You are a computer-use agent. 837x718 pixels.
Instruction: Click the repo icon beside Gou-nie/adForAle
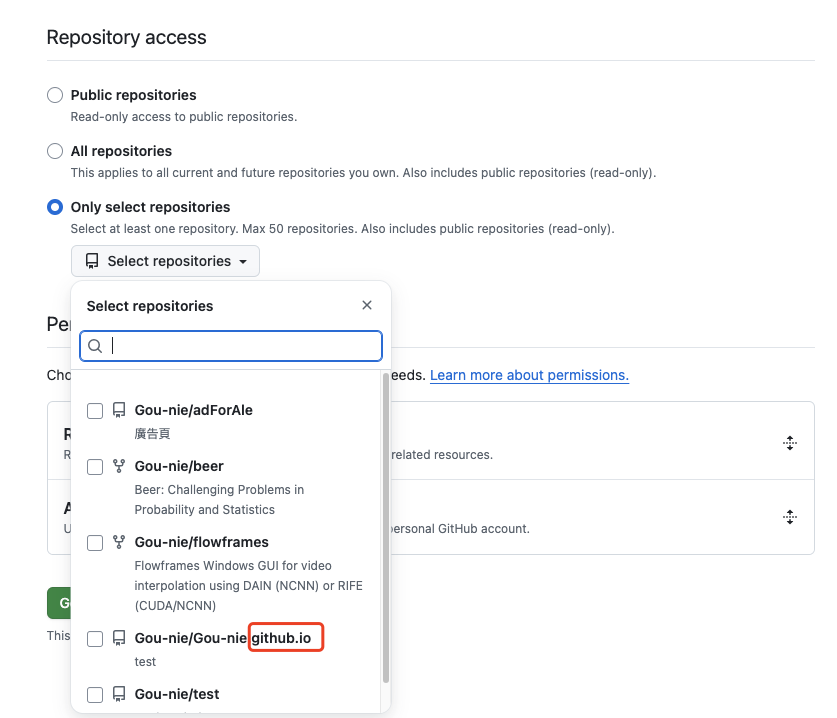(119, 410)
